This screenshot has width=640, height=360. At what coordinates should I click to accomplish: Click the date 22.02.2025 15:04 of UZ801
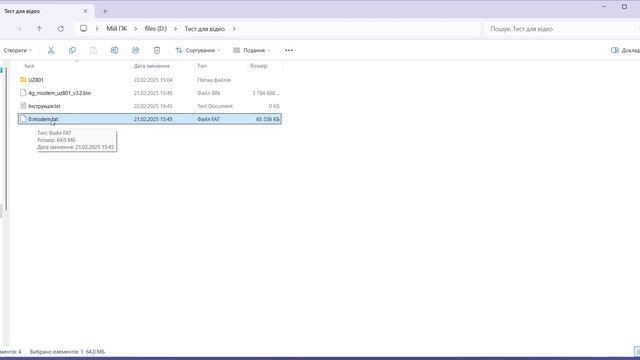point(153,80)
